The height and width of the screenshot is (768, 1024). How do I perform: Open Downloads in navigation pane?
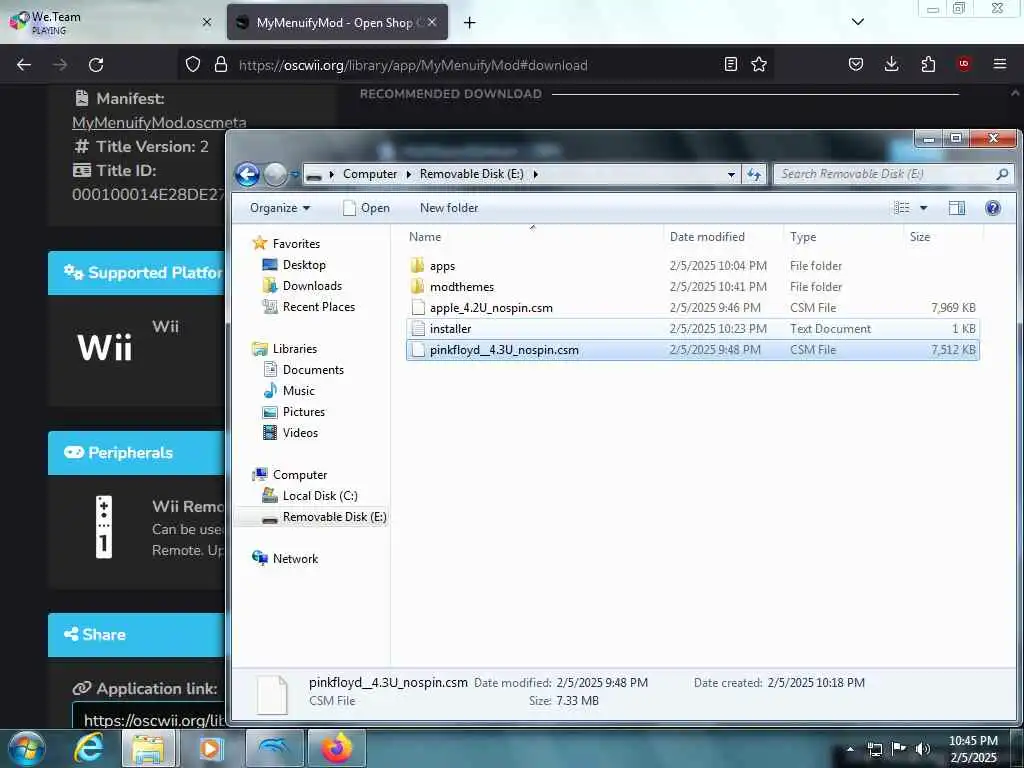312,286
